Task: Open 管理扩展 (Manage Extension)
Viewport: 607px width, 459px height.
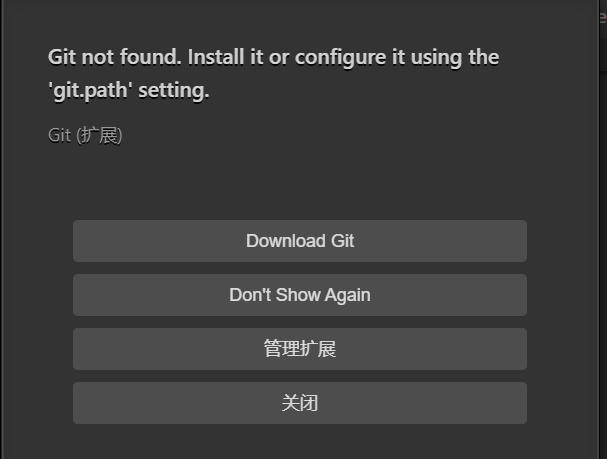Action: (299, 349)
